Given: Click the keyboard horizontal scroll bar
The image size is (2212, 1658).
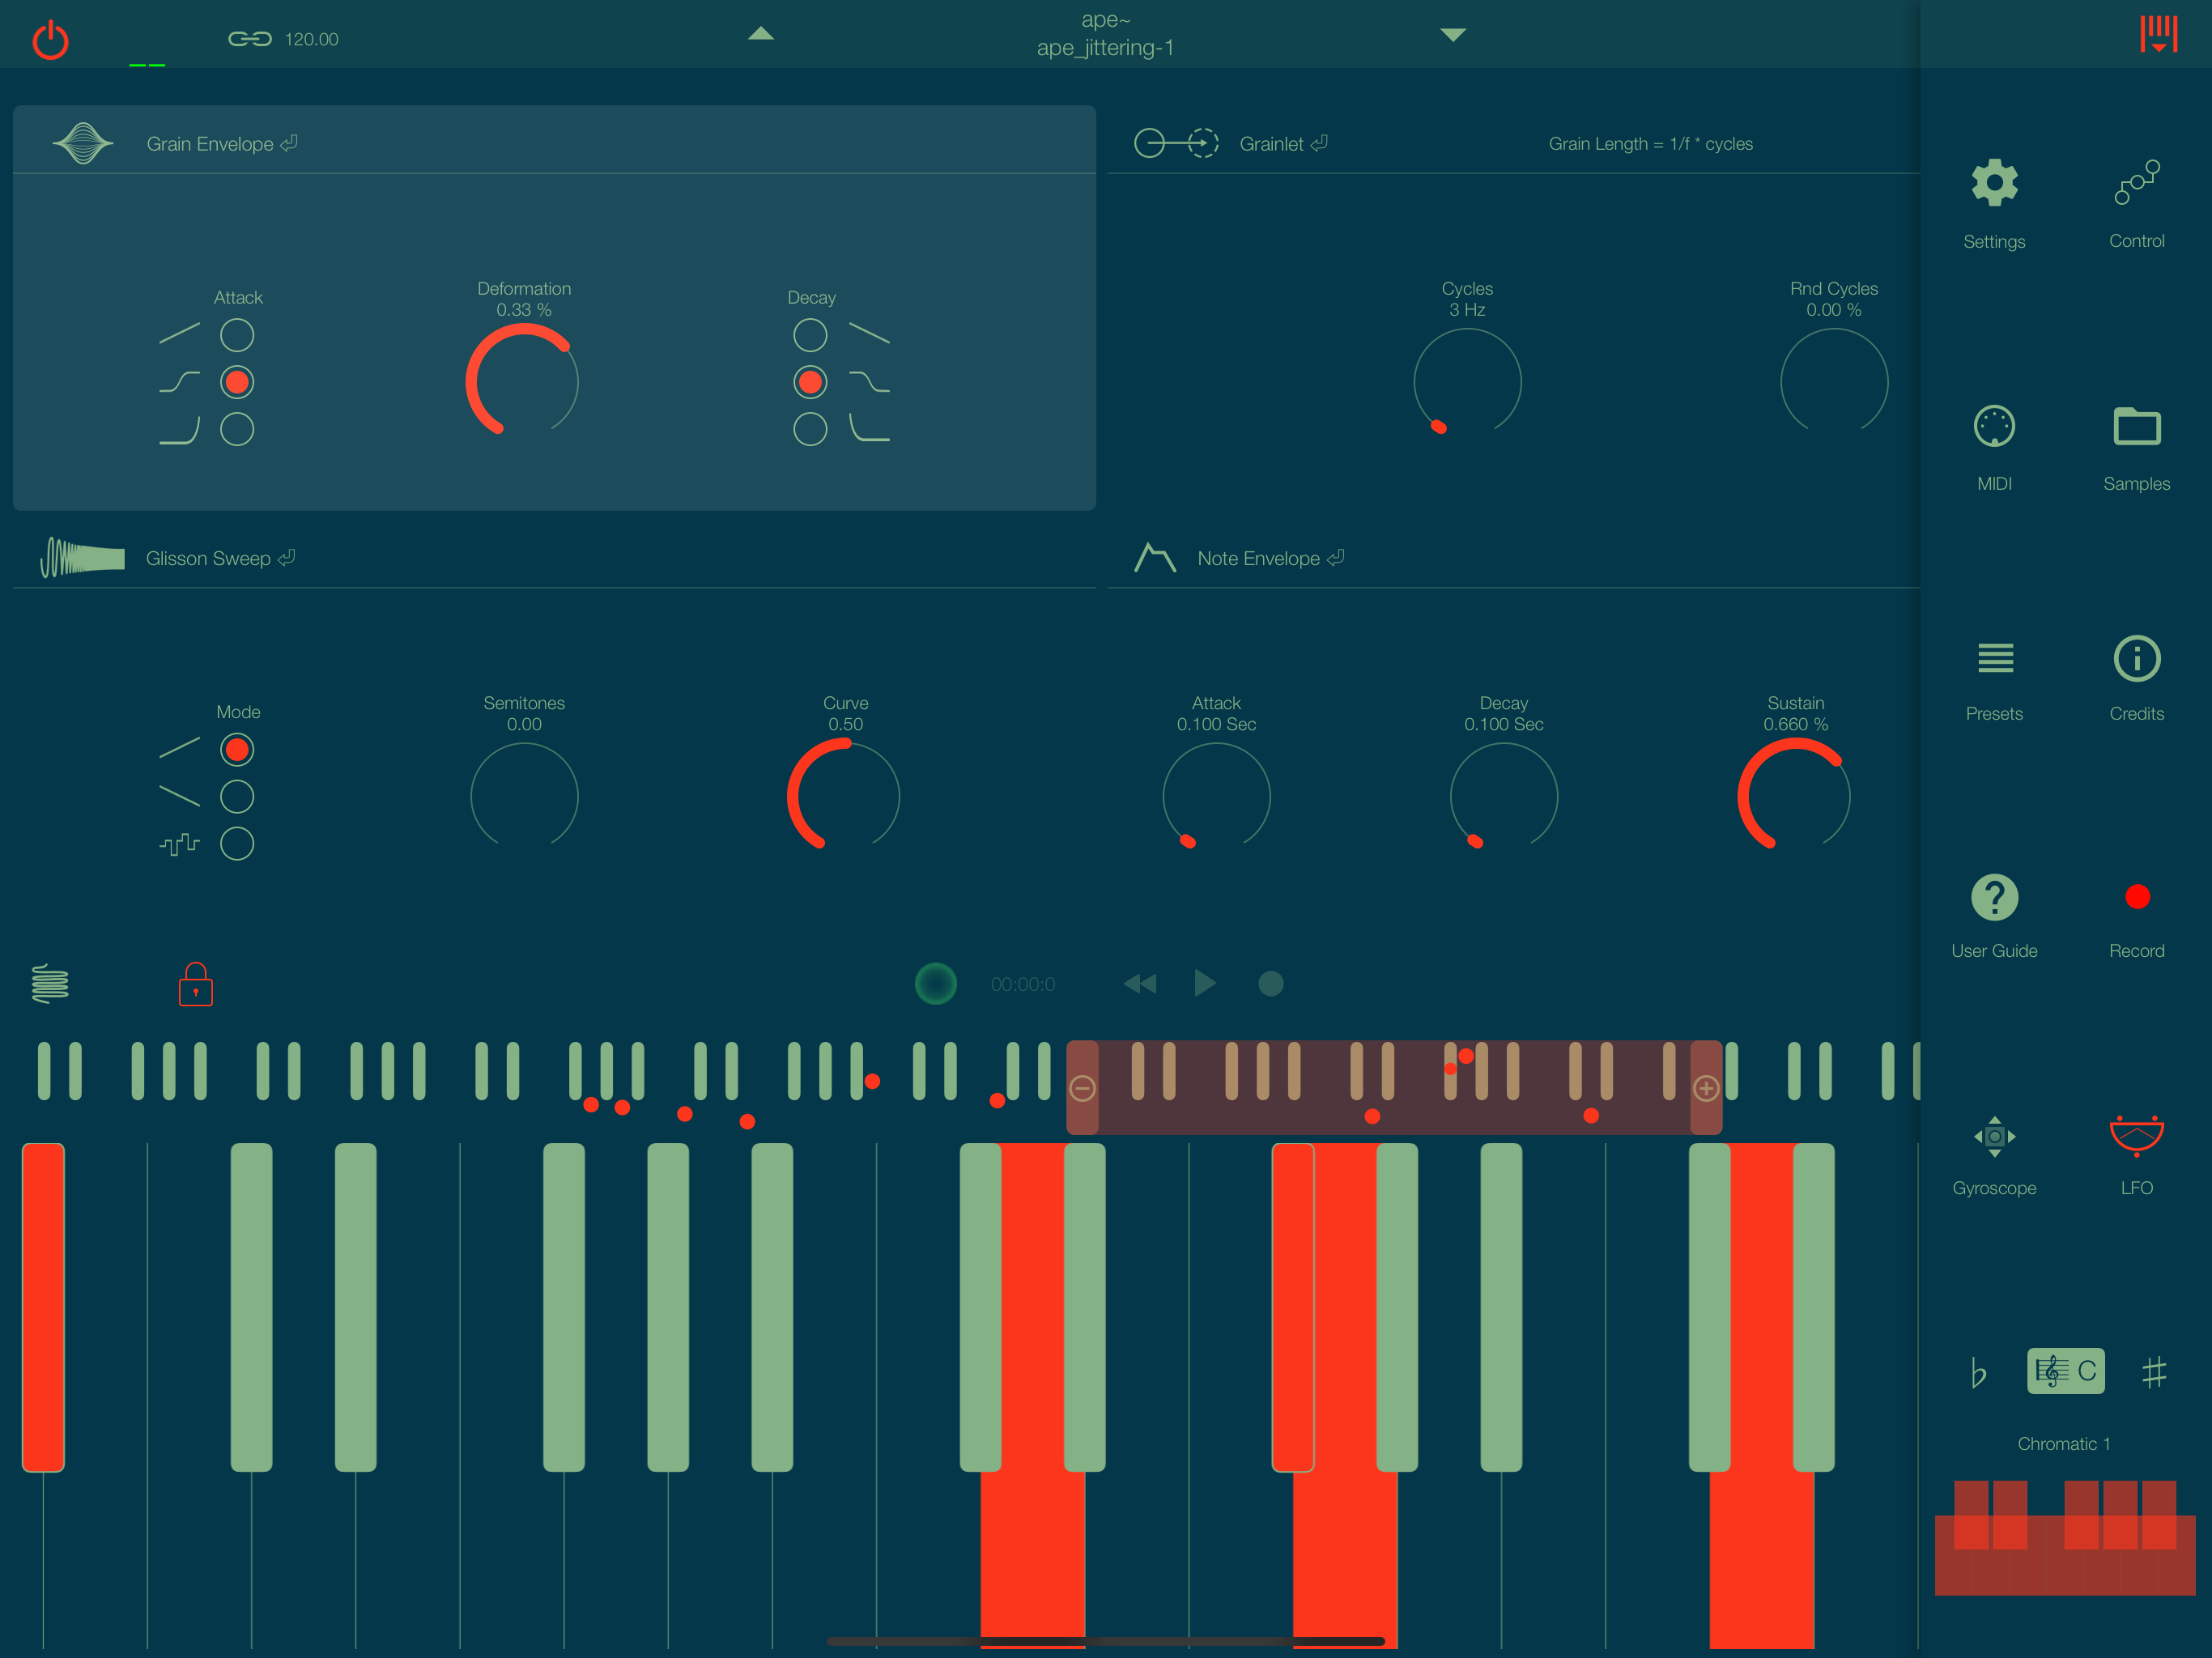Looking at the screenshot, I should (x=1105, y=1641).
